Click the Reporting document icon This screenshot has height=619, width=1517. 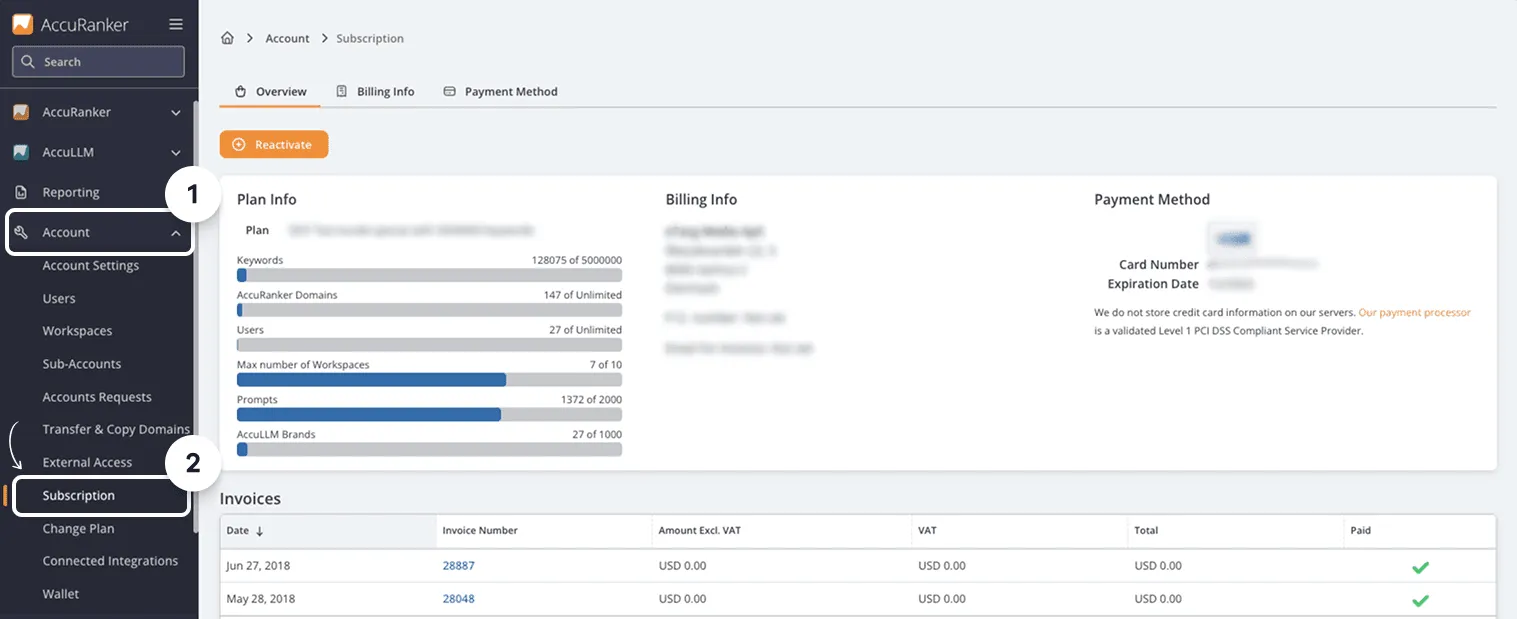coord(21,192)
